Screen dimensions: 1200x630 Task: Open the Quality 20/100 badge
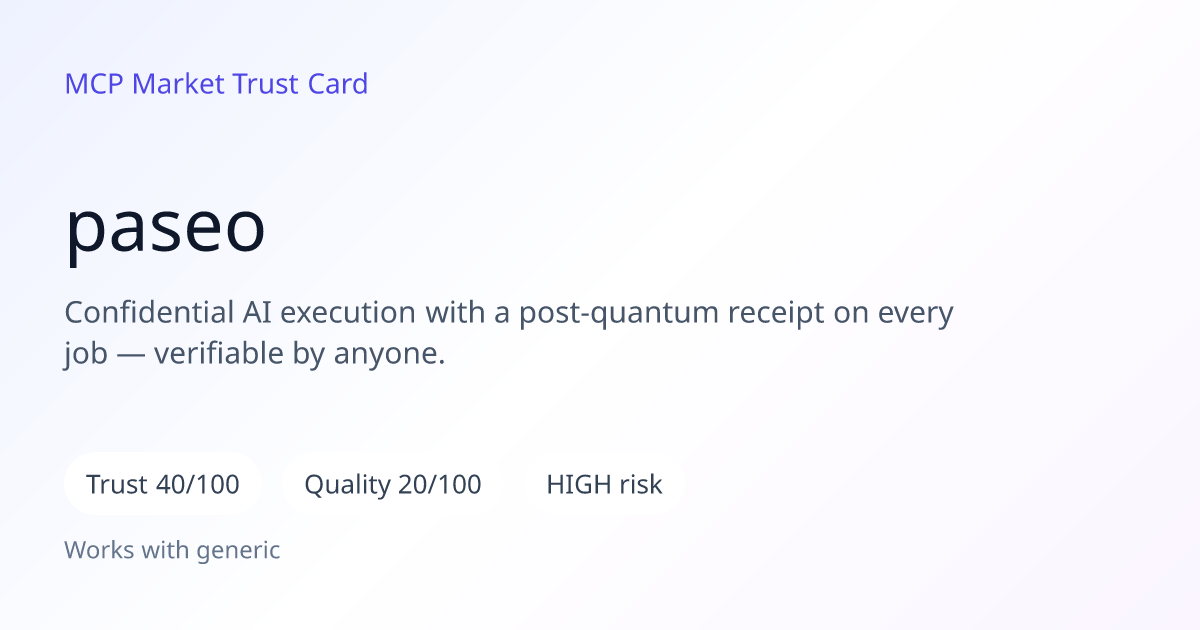(x=393, y=485)
